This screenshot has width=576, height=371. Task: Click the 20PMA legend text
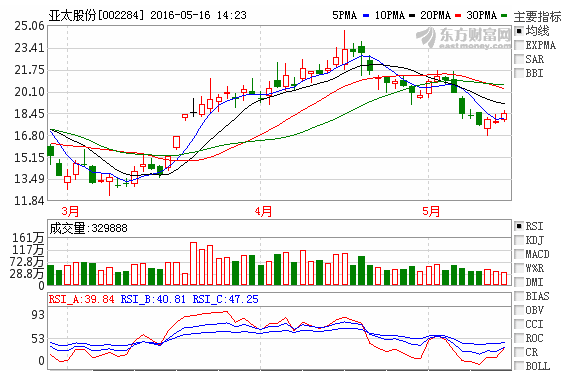click(x=435, y=15)
